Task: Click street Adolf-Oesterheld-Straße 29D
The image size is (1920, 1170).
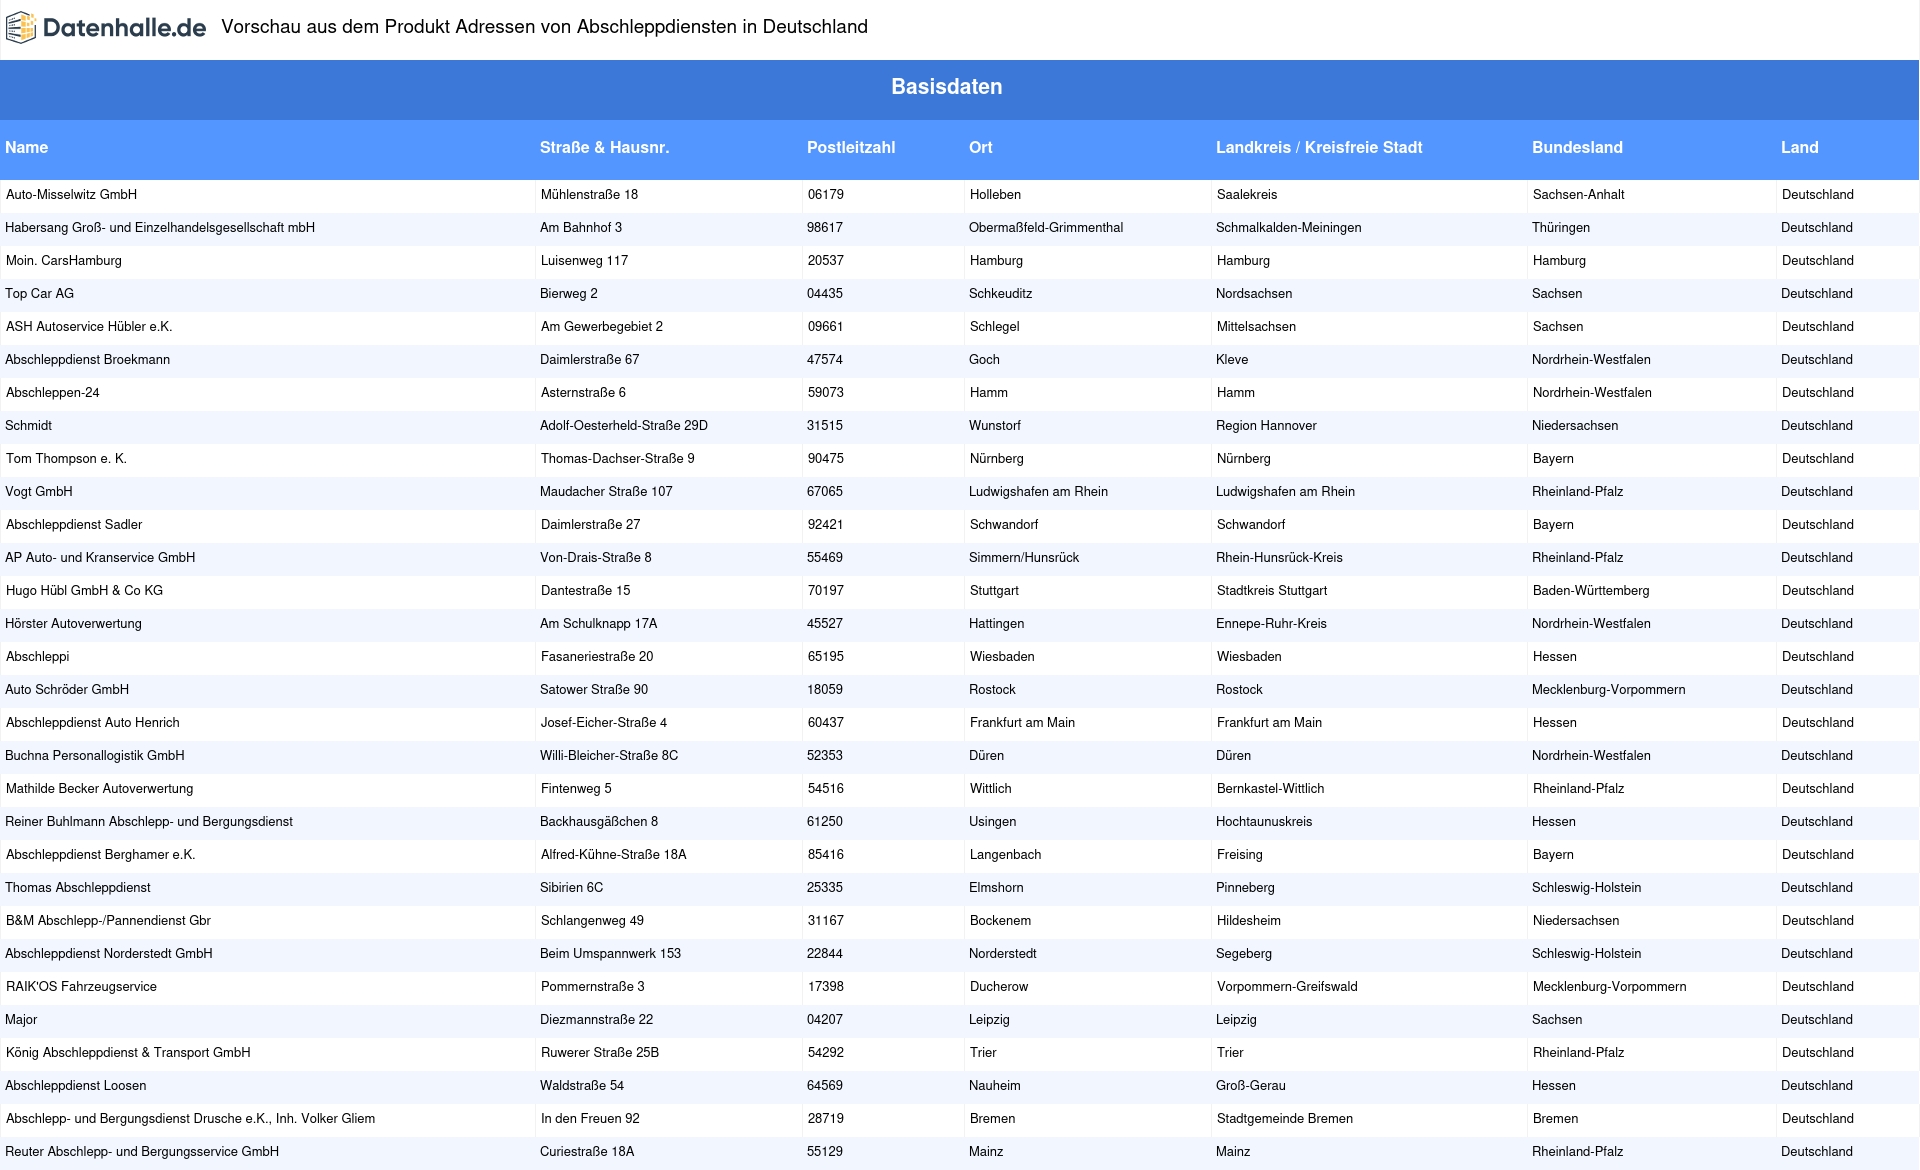Action: pos(624,426)
